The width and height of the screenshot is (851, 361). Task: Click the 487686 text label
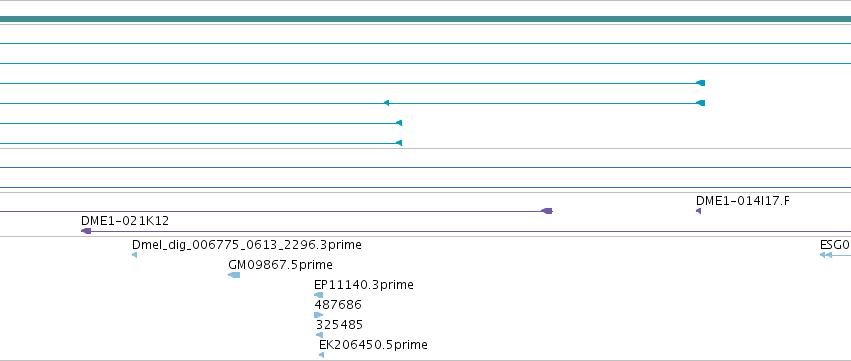[x=338, y=305]
